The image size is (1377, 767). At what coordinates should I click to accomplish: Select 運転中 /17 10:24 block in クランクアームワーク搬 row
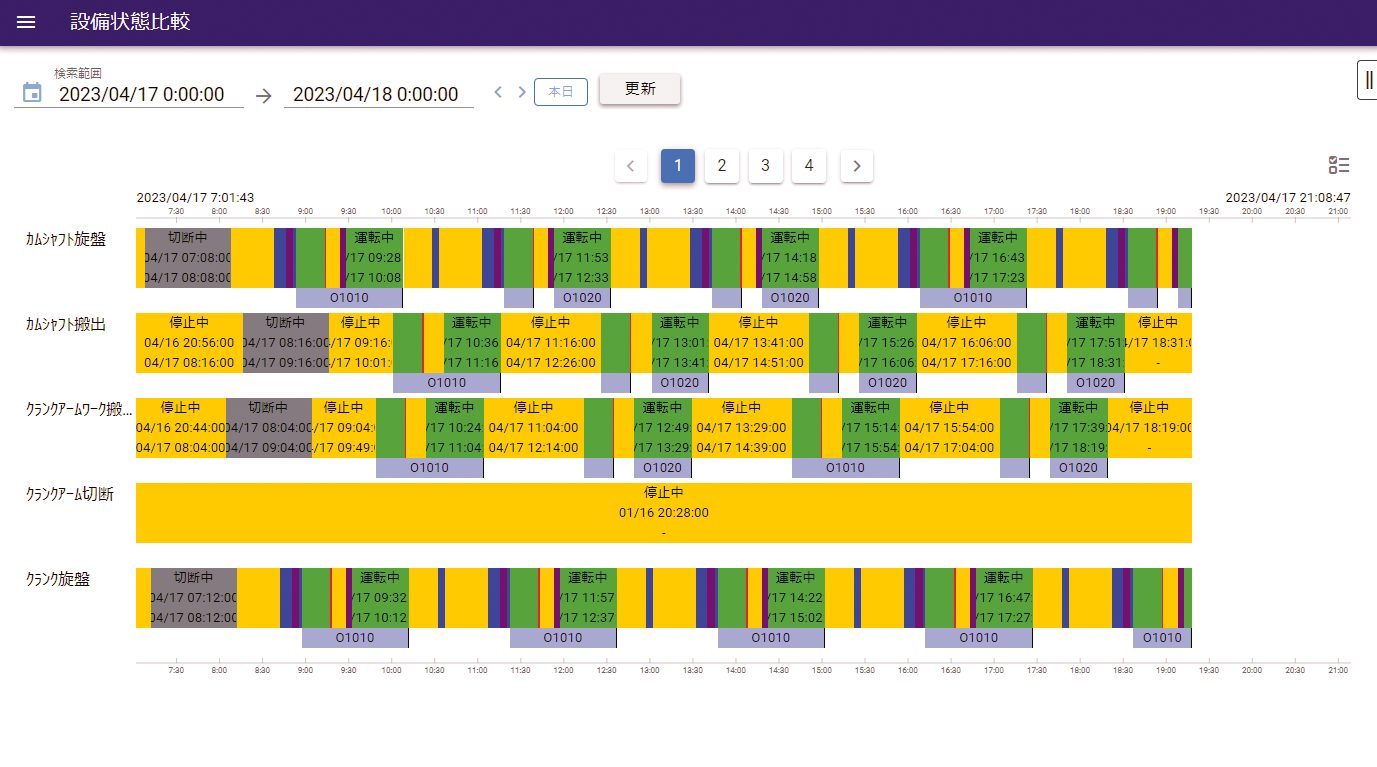(x=455, y=428)
